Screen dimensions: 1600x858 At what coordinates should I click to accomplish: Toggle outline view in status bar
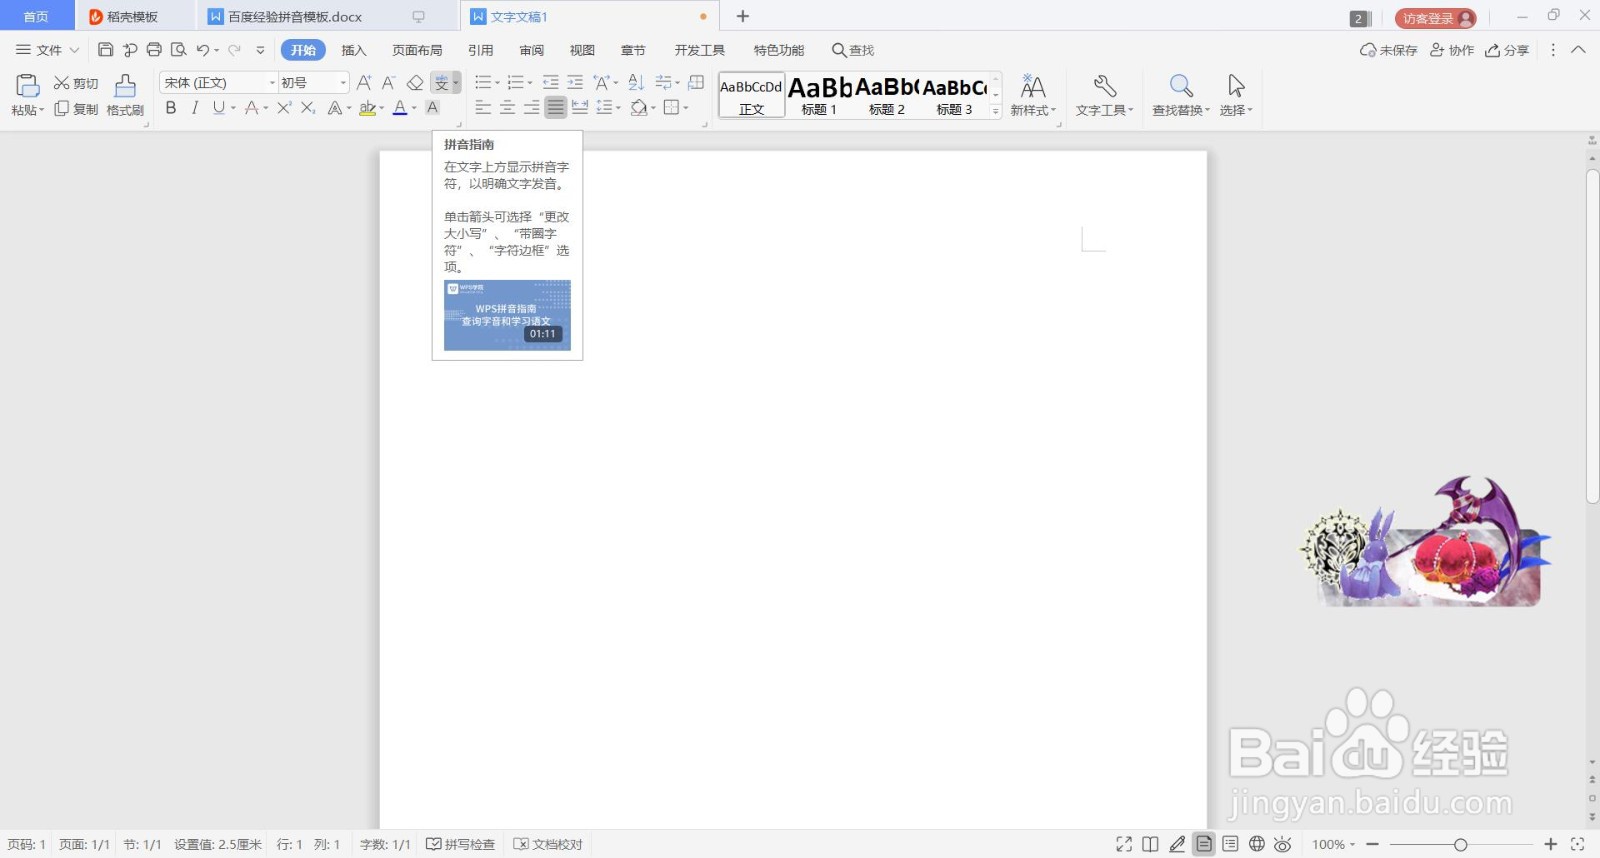point(1230,845)
